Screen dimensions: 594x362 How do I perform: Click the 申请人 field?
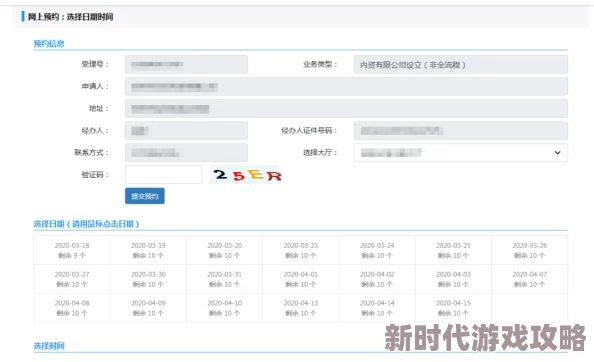(346, 86)
